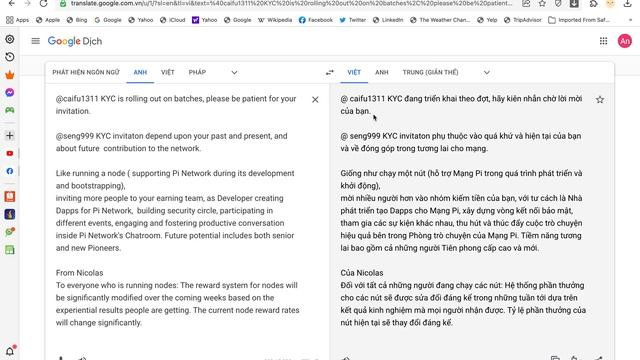This screenshot has height=360, width=640.
Task: Open the TripAdvisor bookmark
Action: [522, 20]
